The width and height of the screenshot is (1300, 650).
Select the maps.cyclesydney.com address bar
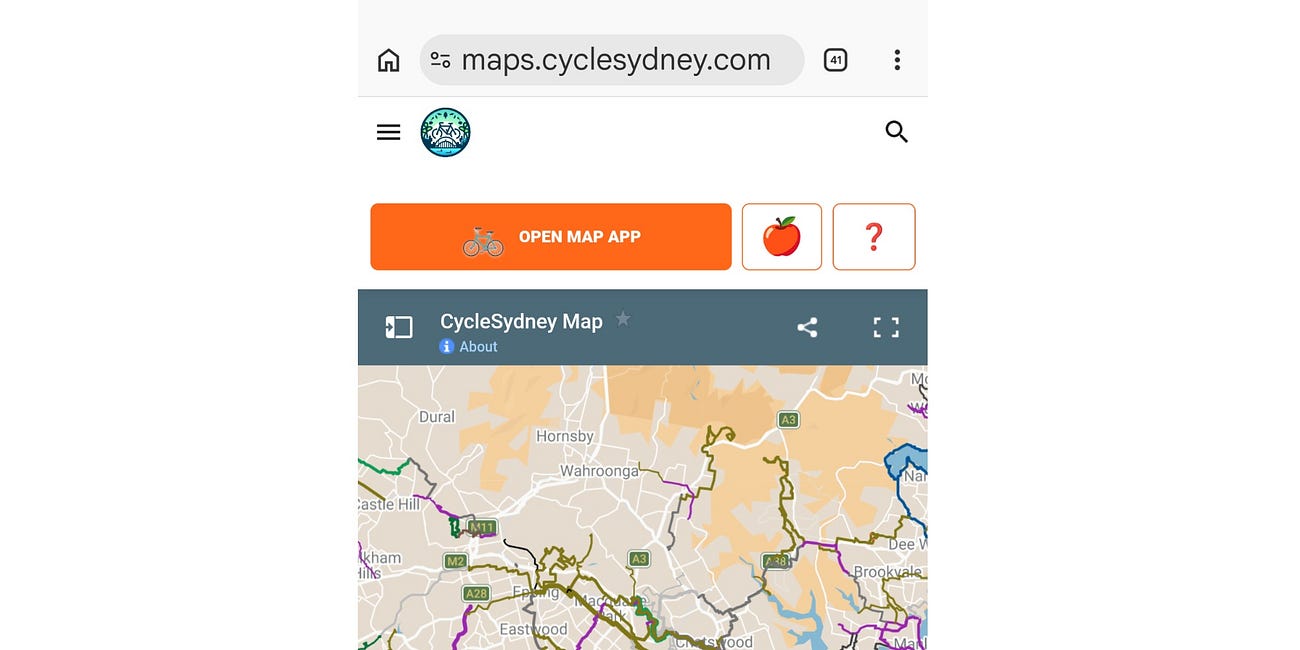[612, 60]
